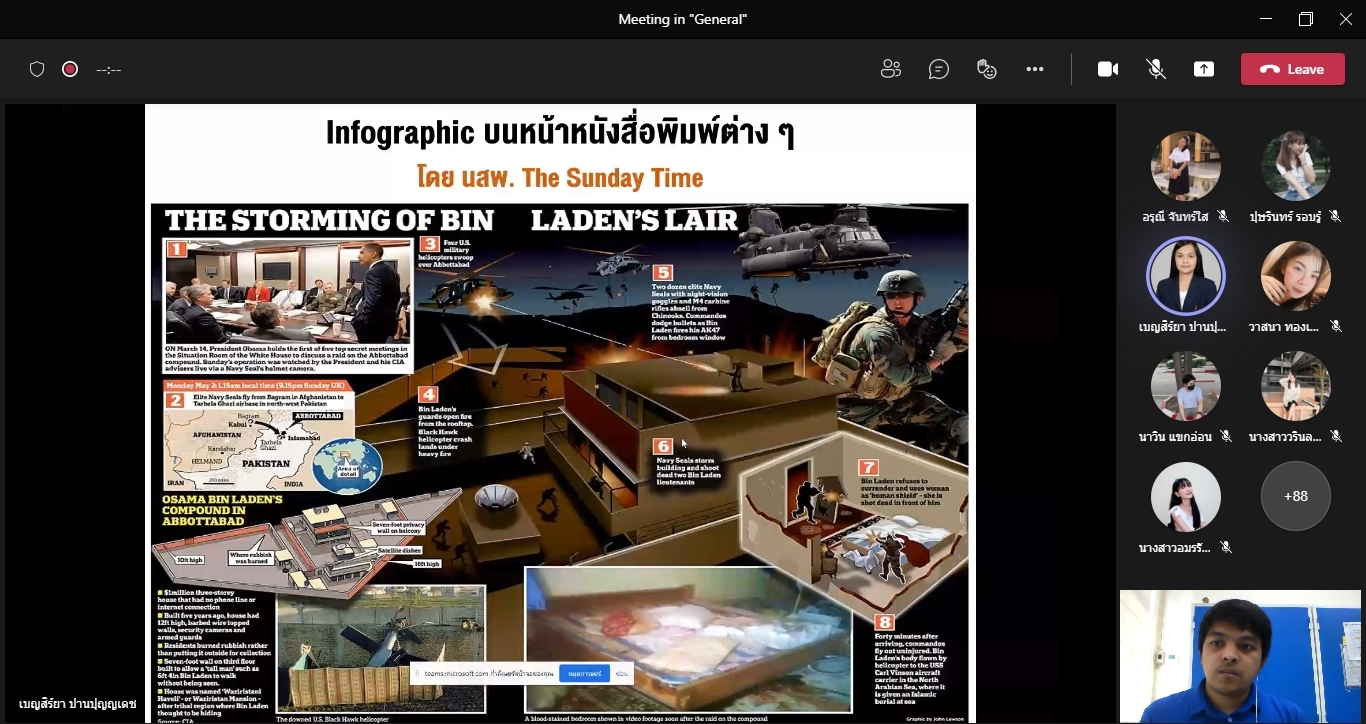Click the muted mic icon beside นาวิน แขกอ่อน
This screenshot has height=724, width=1366.
pyautogui.click(x=1226, y=436)
